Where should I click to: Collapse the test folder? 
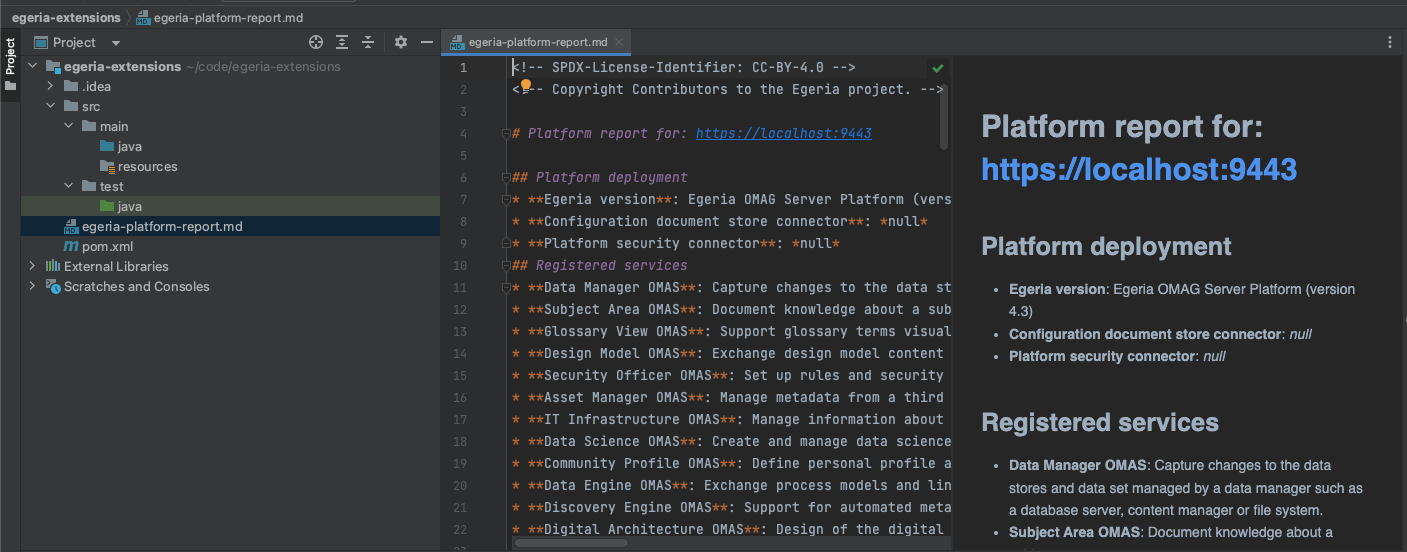point(69,186)
